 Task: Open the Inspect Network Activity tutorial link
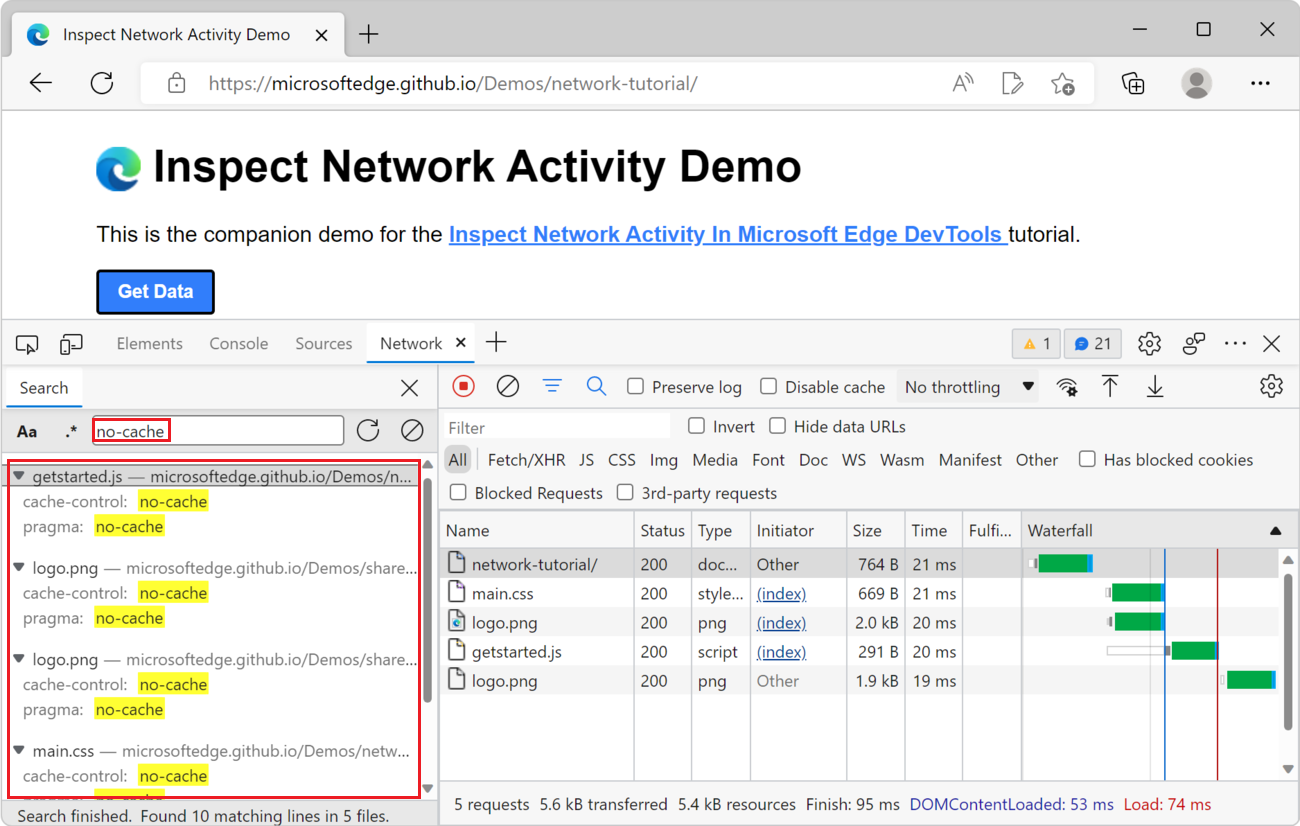pos(727,234)
